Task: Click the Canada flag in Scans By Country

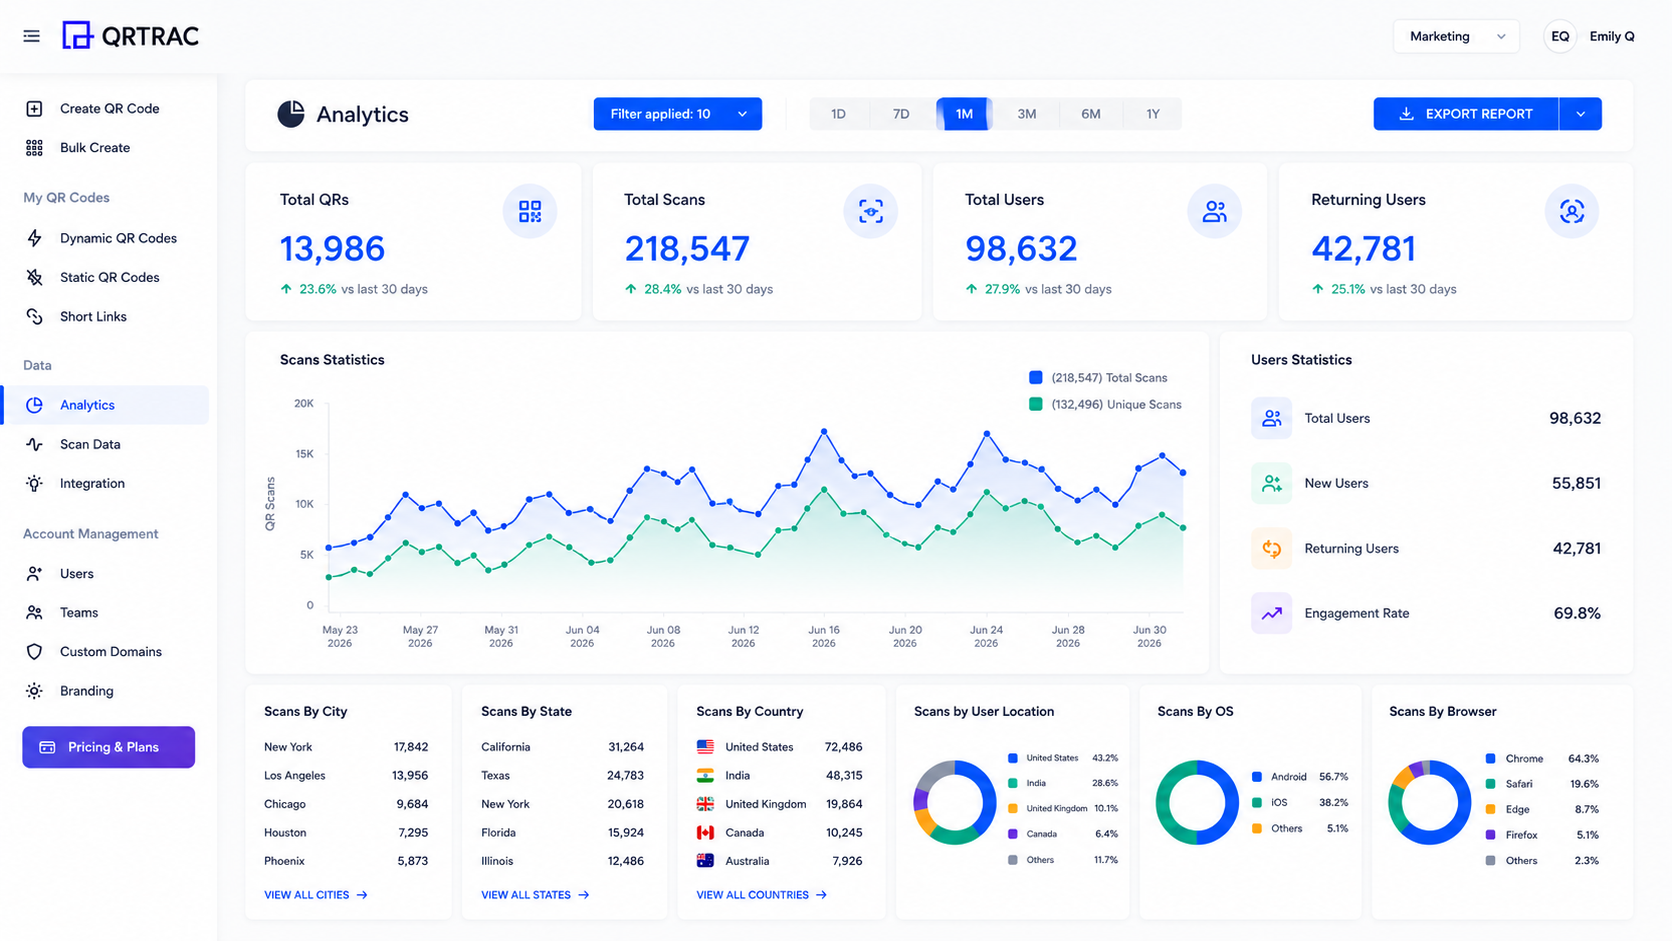Action: pyautogui.click(x=705, y=832)
